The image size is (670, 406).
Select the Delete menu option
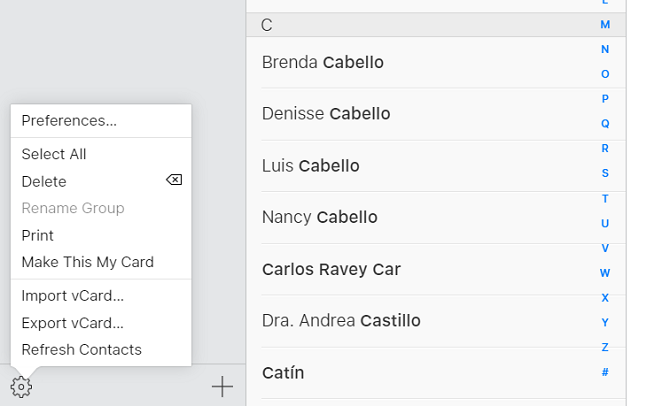[x=44, y=181]
